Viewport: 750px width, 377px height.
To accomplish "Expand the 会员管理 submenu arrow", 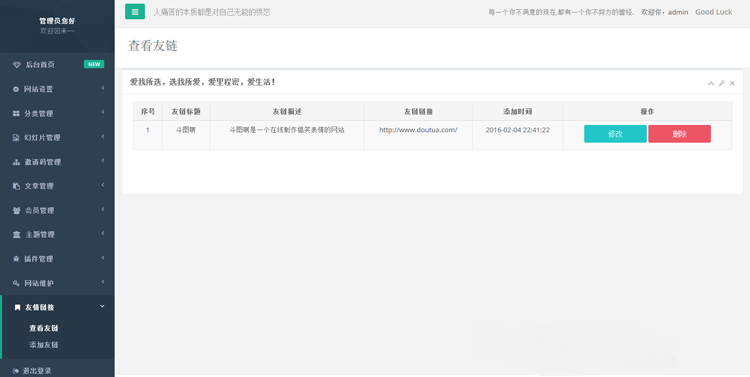I will (x=103, y=210).
